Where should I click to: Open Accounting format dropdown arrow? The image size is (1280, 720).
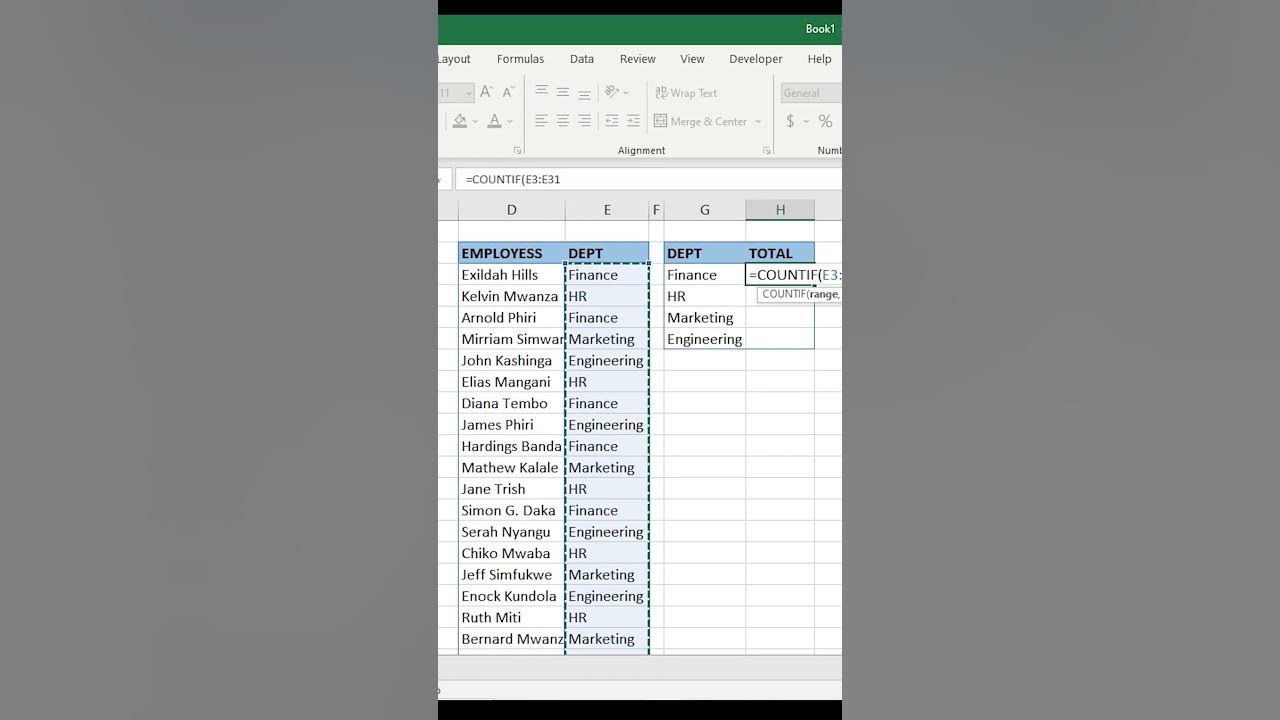[x=806, y=122]
